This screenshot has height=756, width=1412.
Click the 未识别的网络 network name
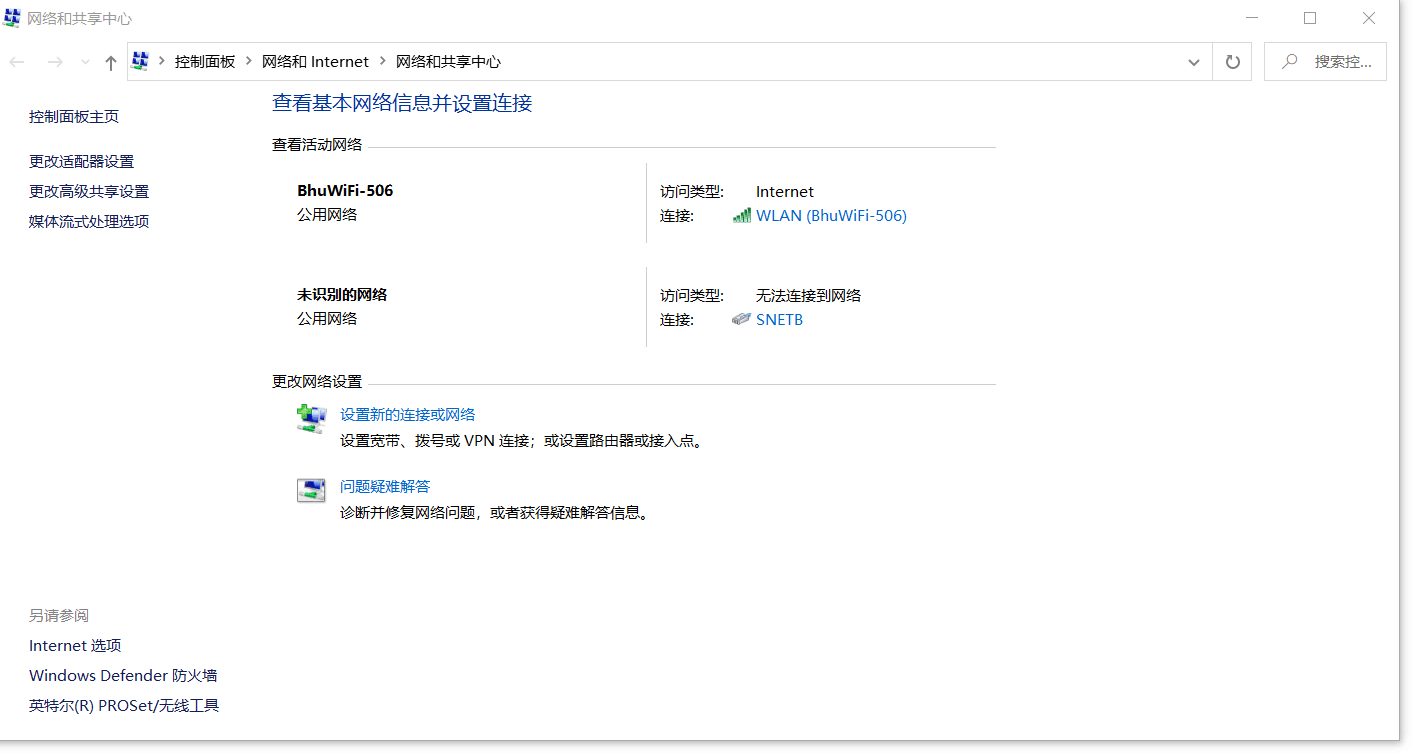point(342,294)
